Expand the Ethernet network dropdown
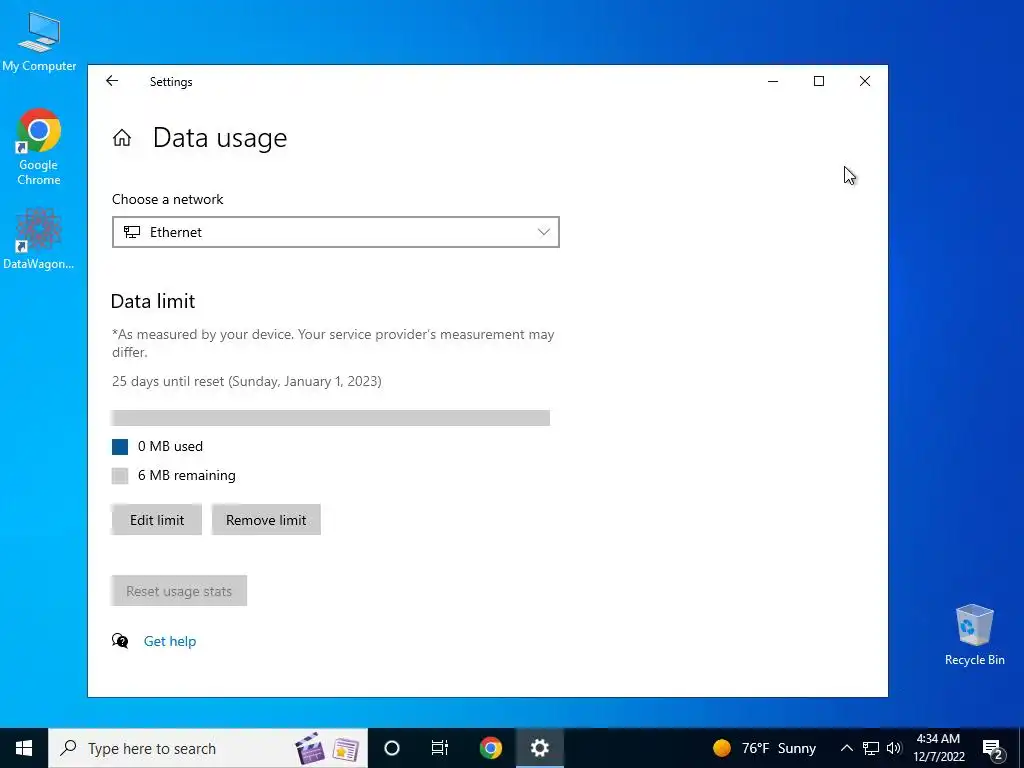Image resolution: width=1024 pixels, height=768 pixels. tap(336, 232)
